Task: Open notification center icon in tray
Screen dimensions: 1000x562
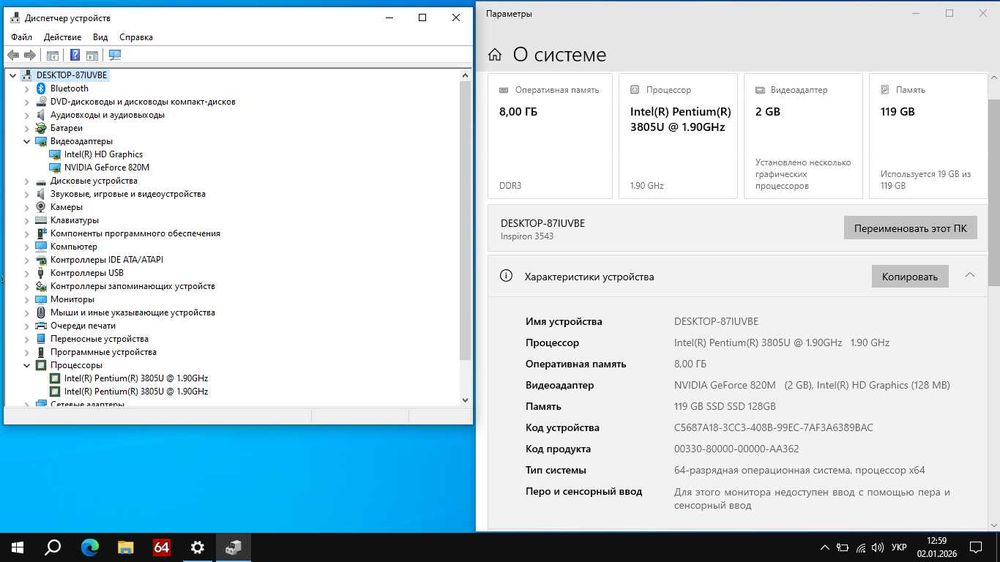Action: coord(976,547)
